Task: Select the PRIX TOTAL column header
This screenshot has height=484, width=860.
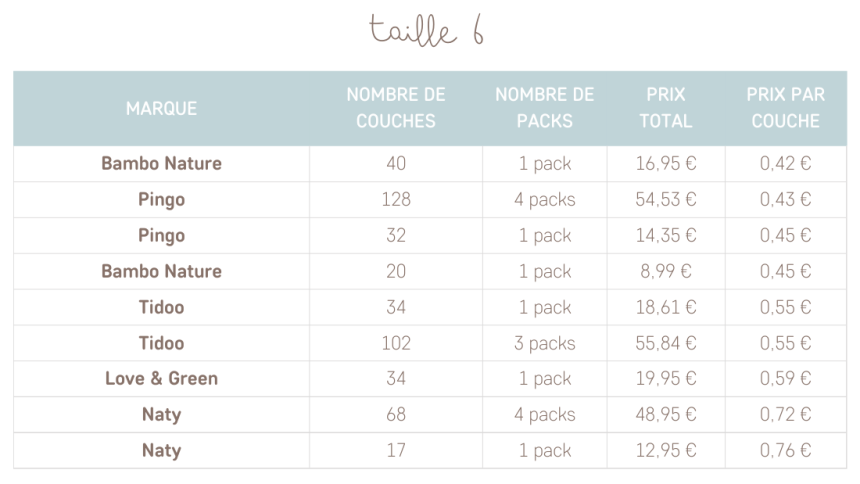Action: click(666, 108)
